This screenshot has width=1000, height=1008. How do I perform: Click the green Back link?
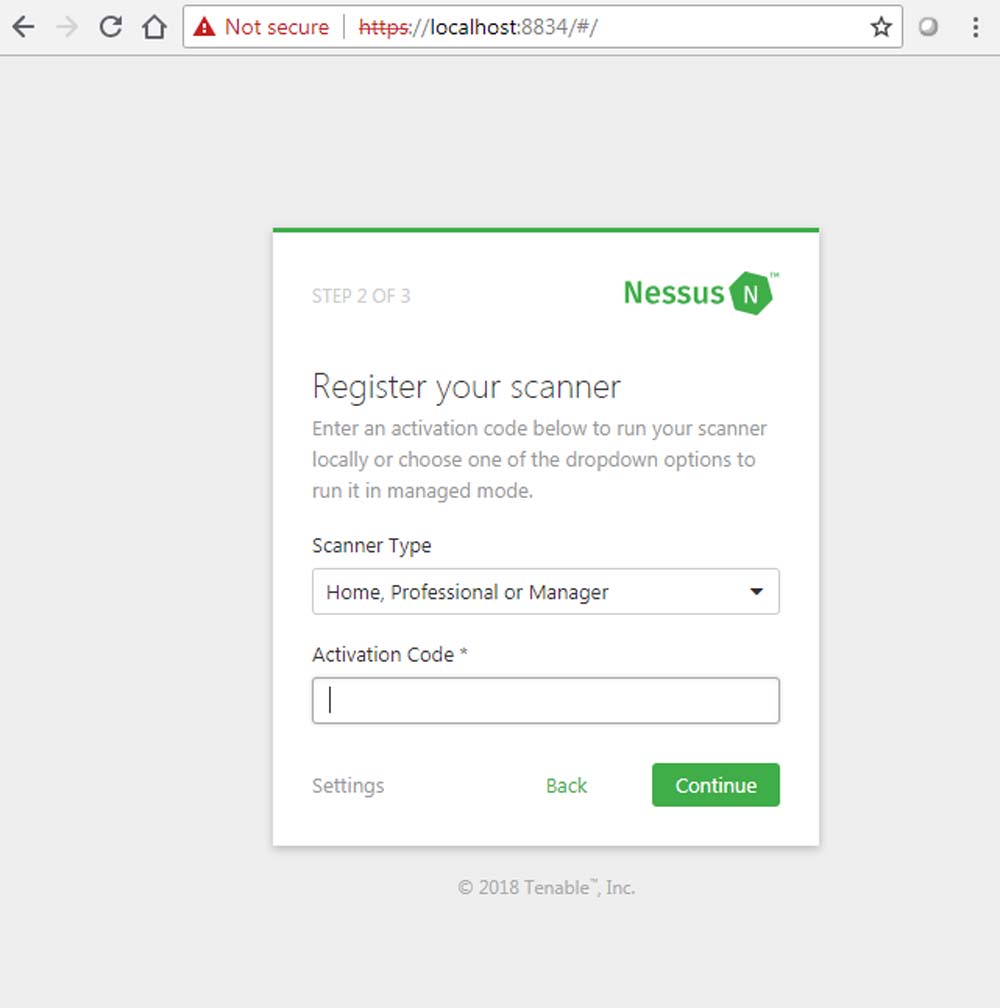(x=566, y=786)
